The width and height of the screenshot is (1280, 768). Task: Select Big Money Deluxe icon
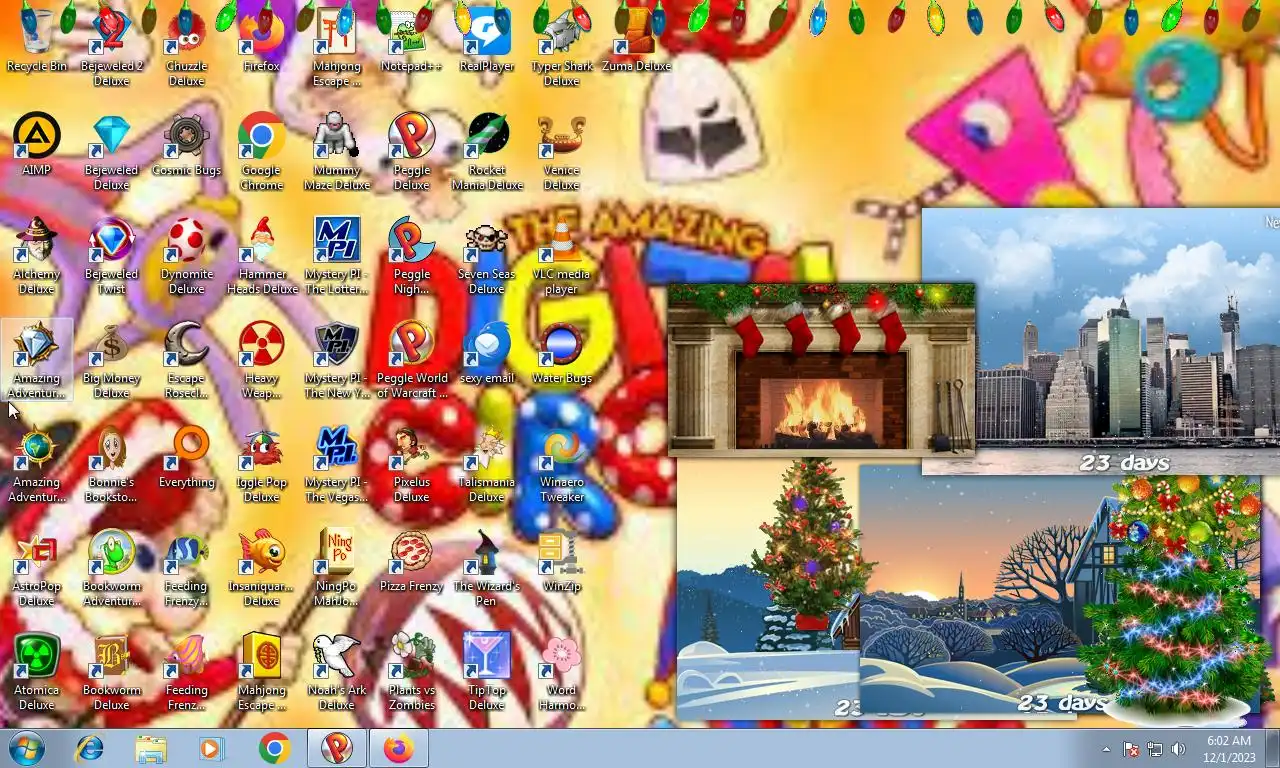point(112,359)
